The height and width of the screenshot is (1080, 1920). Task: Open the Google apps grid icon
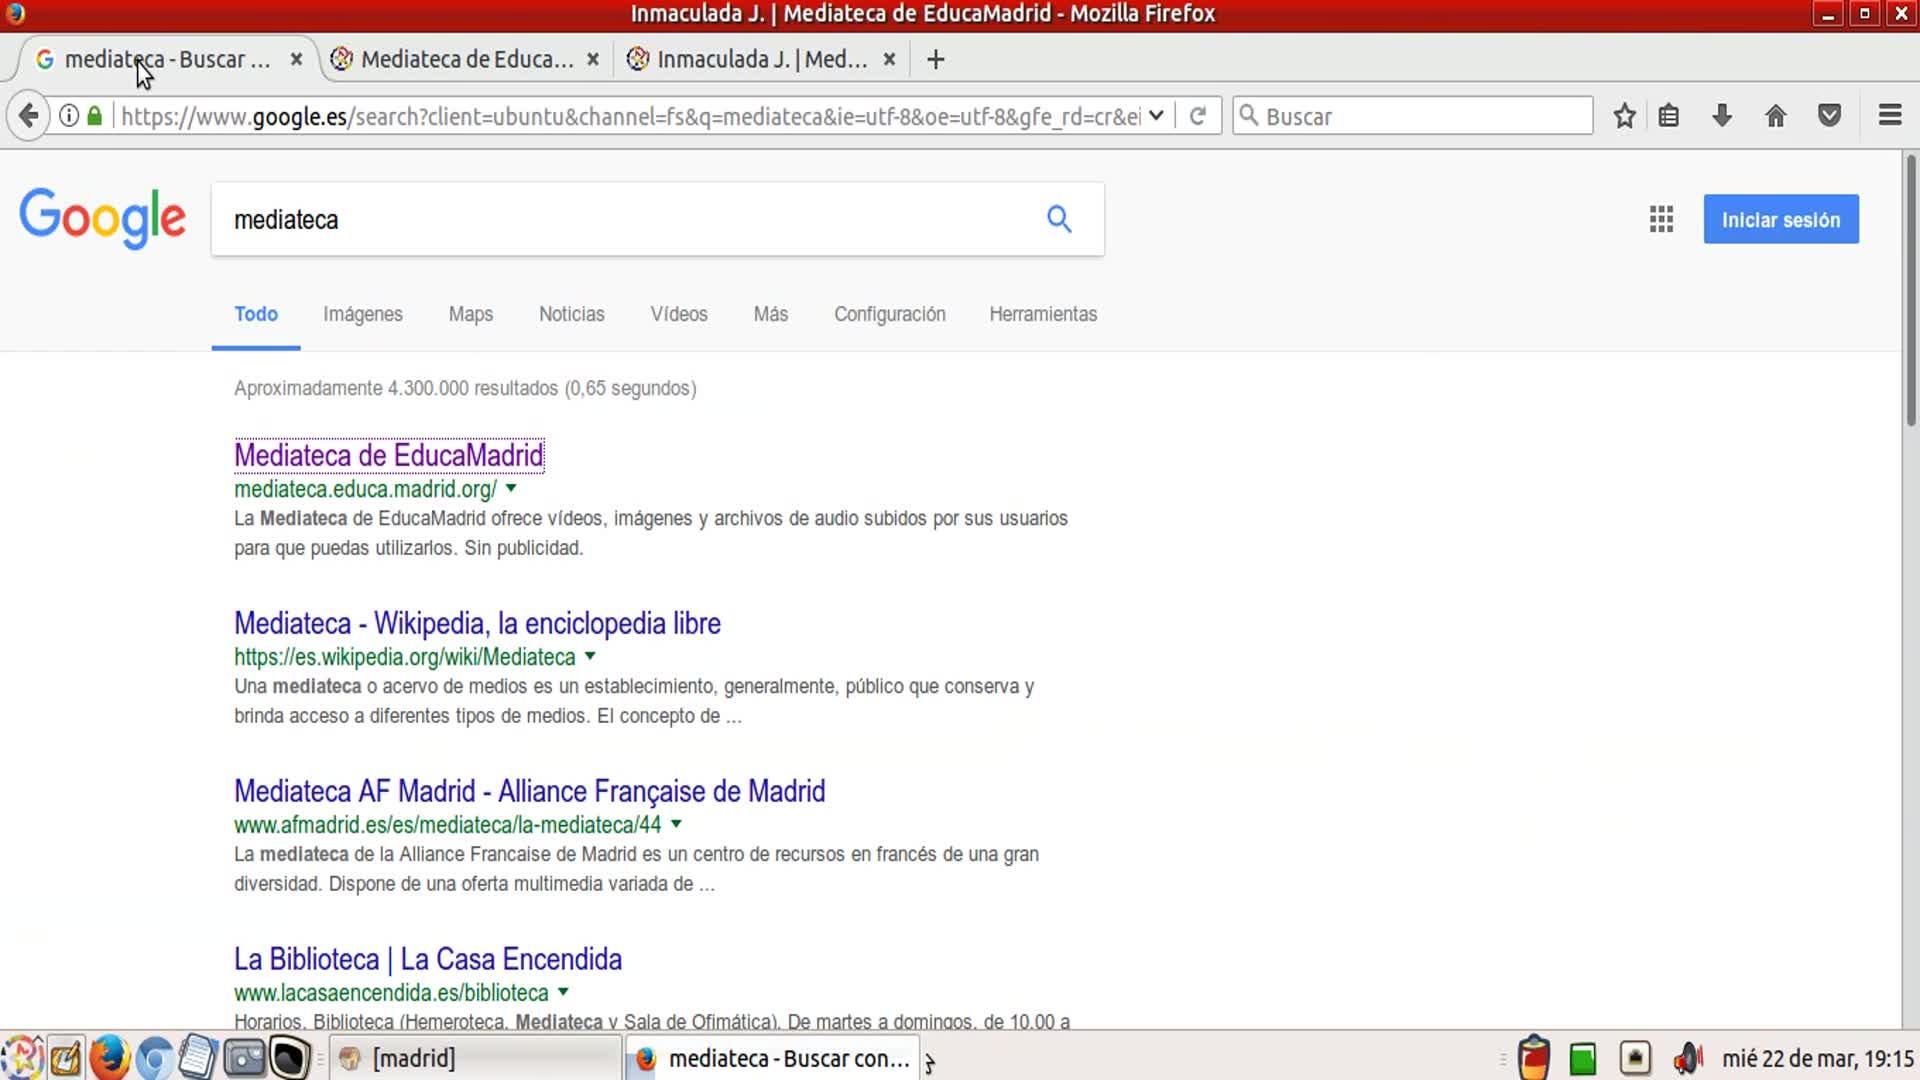[1661, 219]
